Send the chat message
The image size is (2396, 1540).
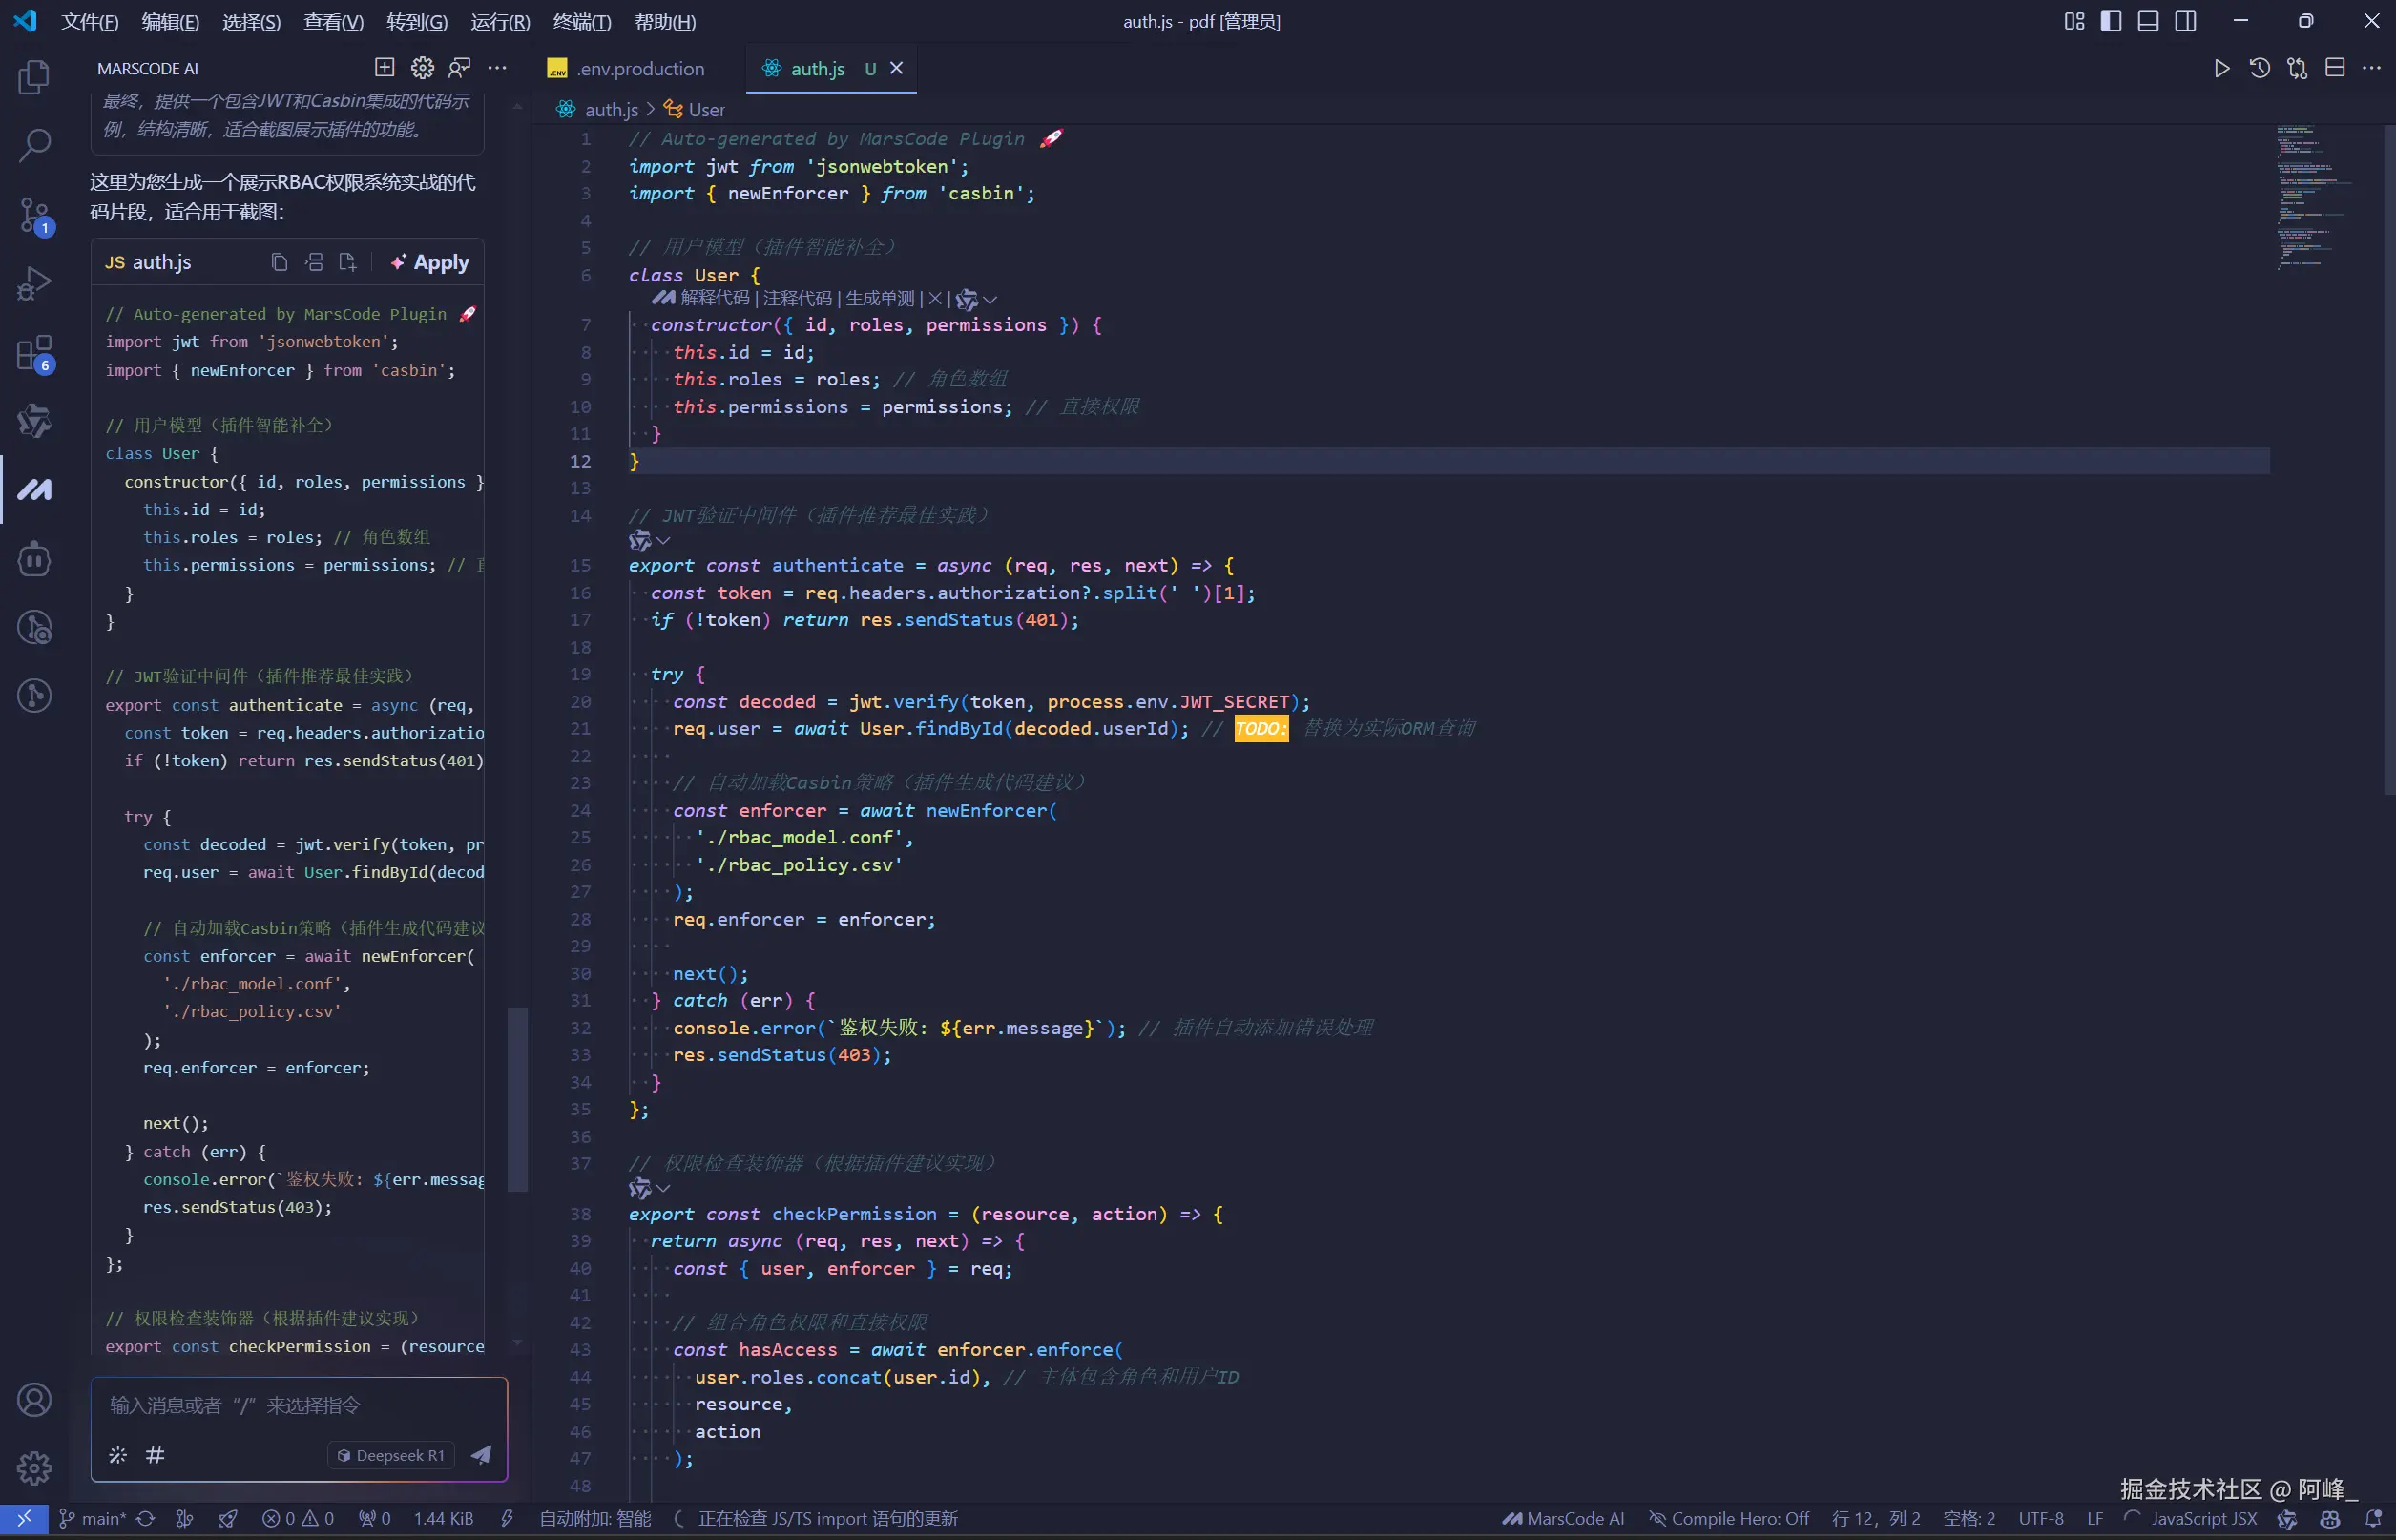[481, 1454]
